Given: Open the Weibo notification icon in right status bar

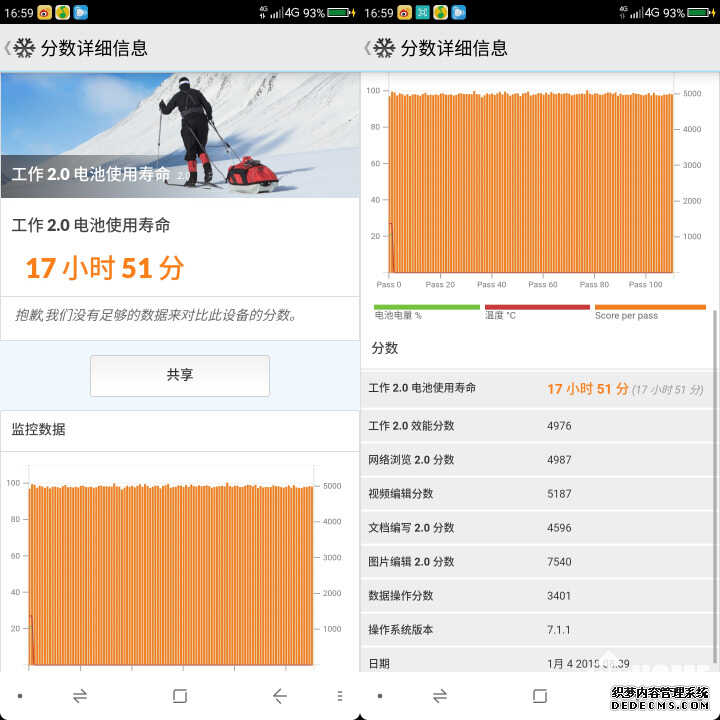Looking at the screenshot, I should [x=405, y=12].
